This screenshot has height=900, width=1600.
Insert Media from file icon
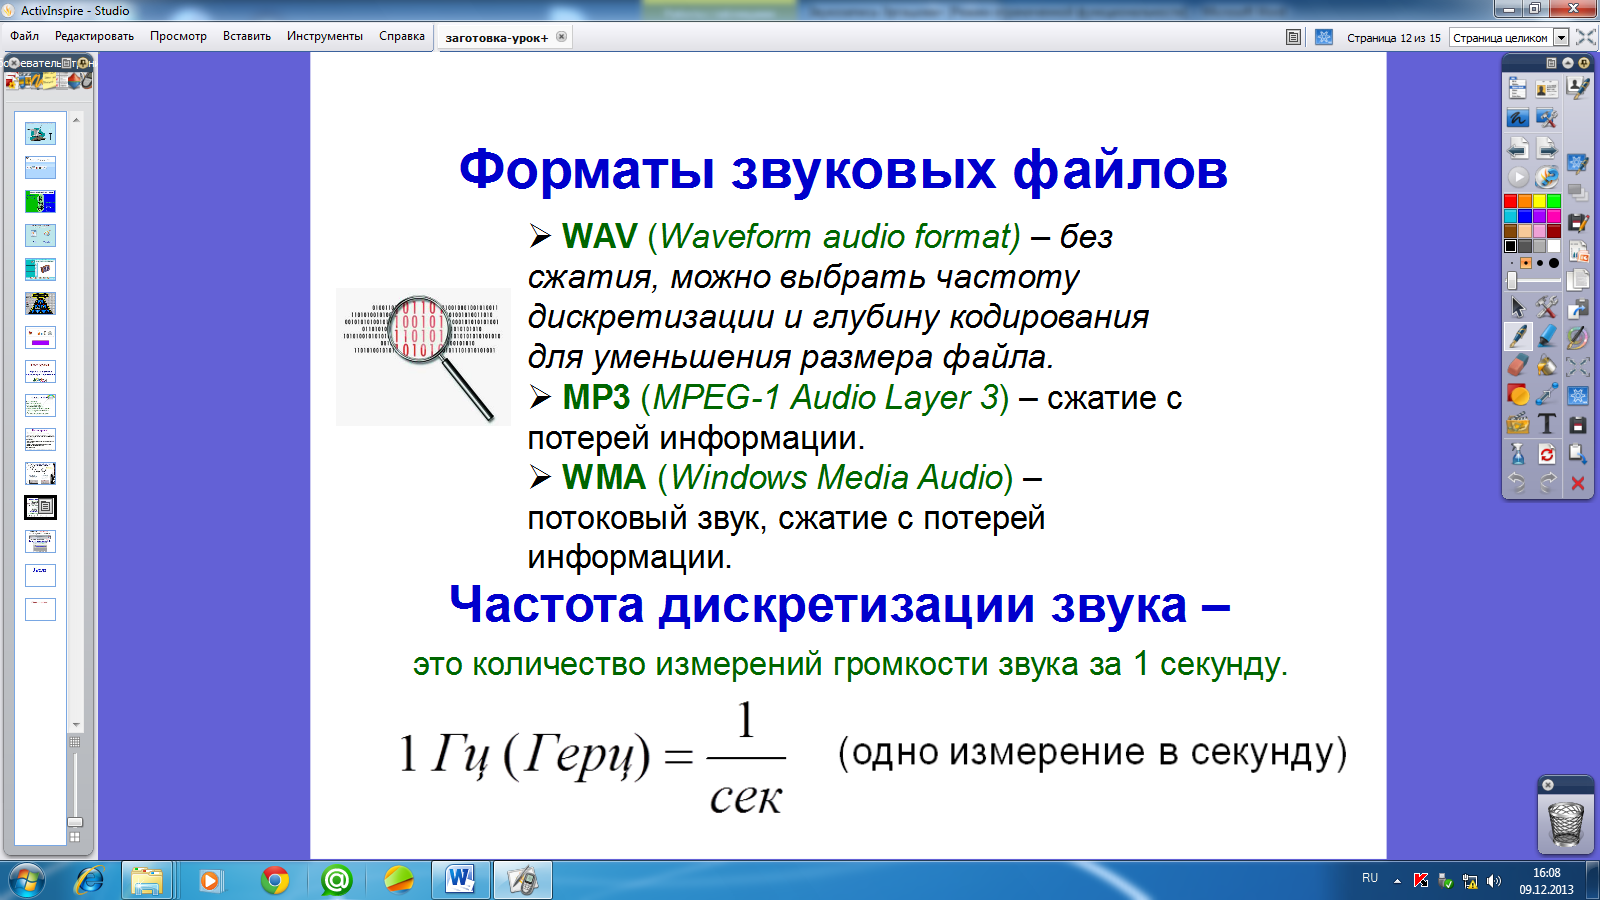tap(1518, 424)
